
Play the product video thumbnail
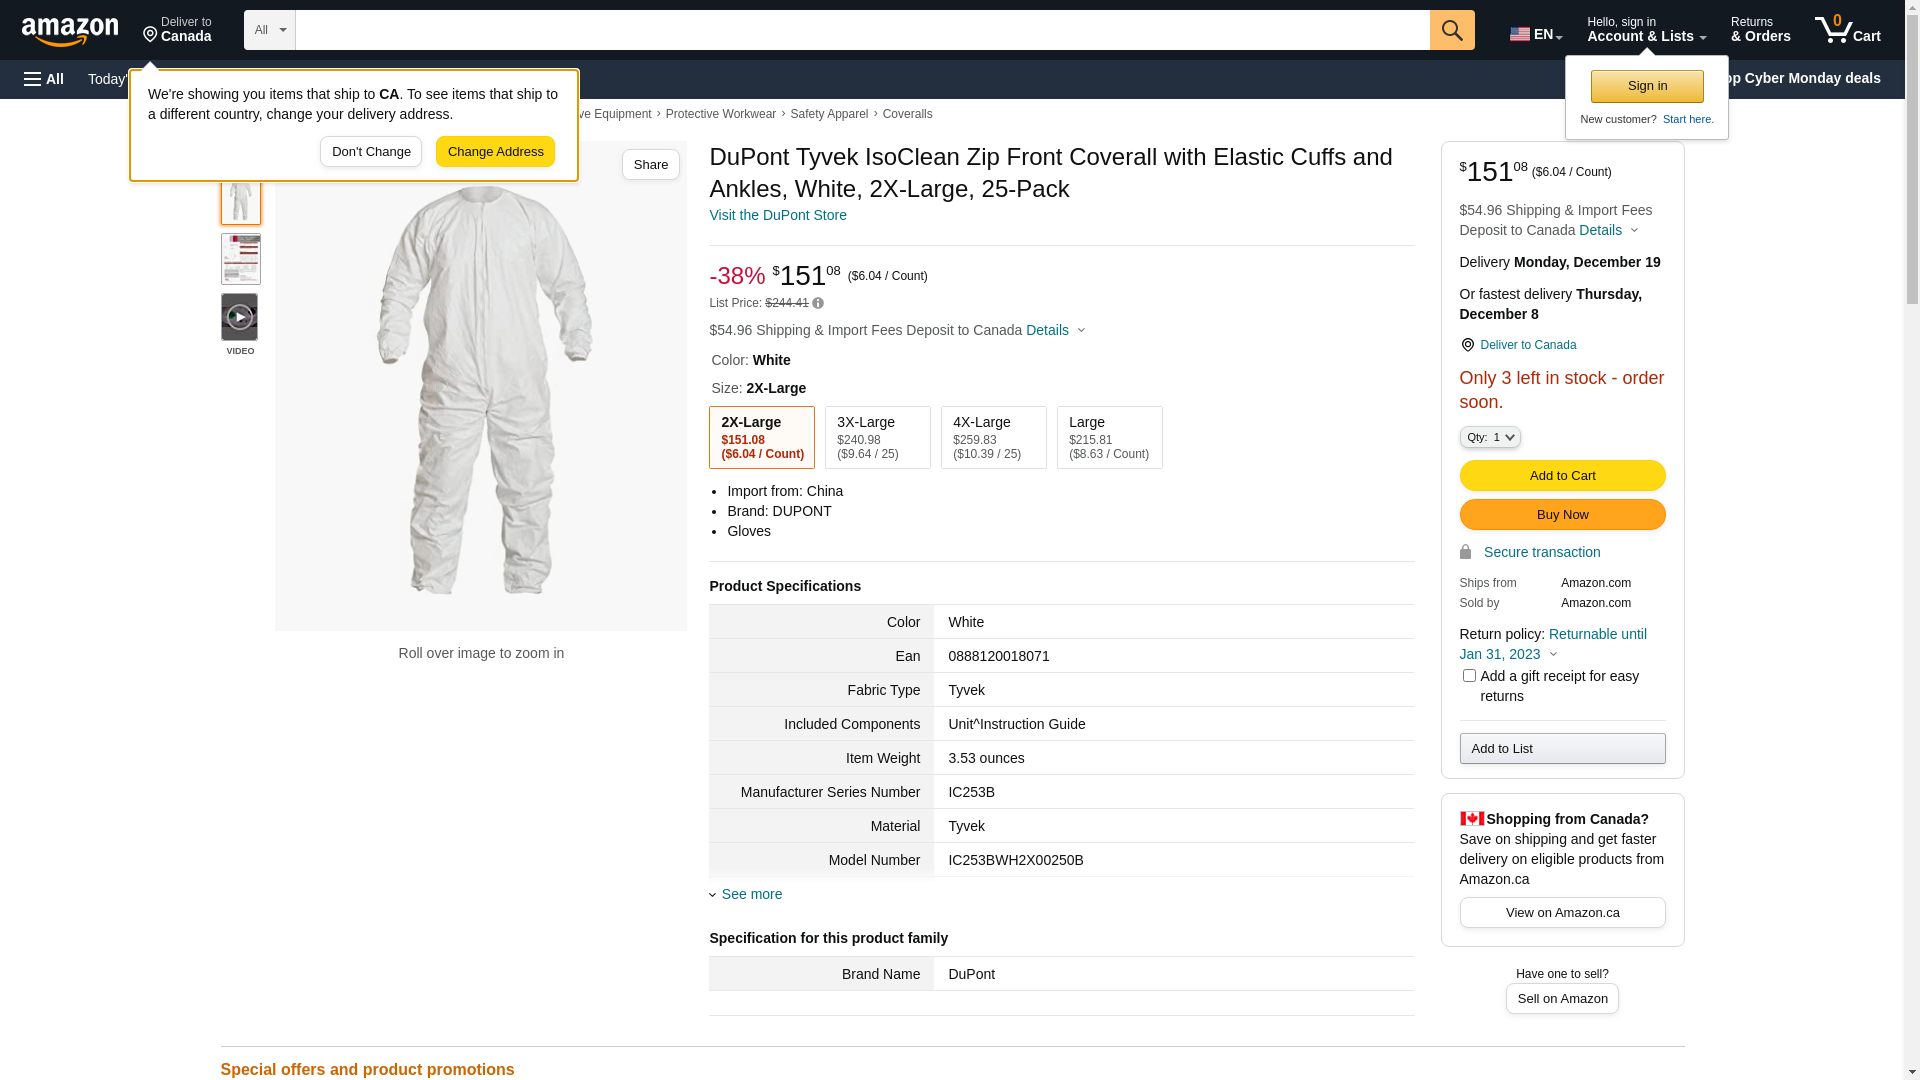(240, 318)
